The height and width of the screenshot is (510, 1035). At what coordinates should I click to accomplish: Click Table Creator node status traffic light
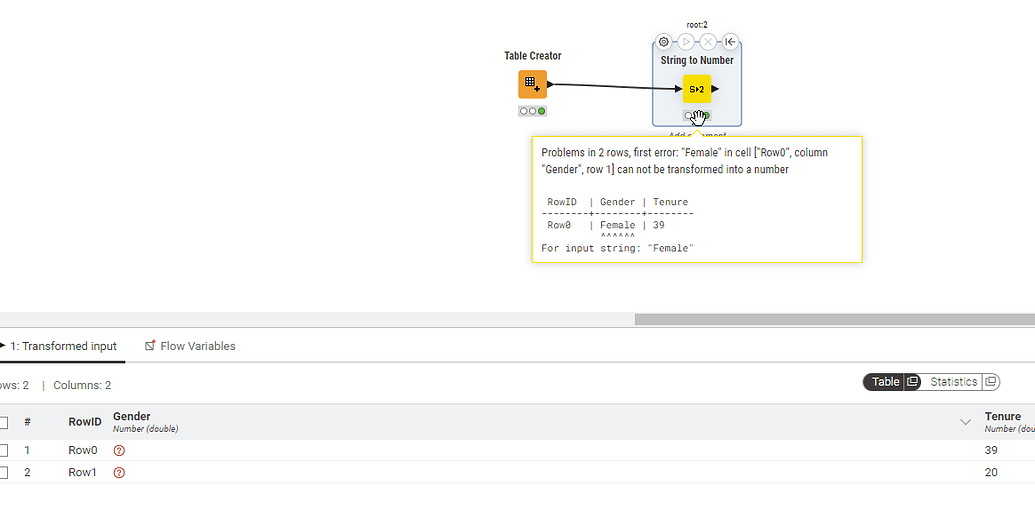[532, 111]
